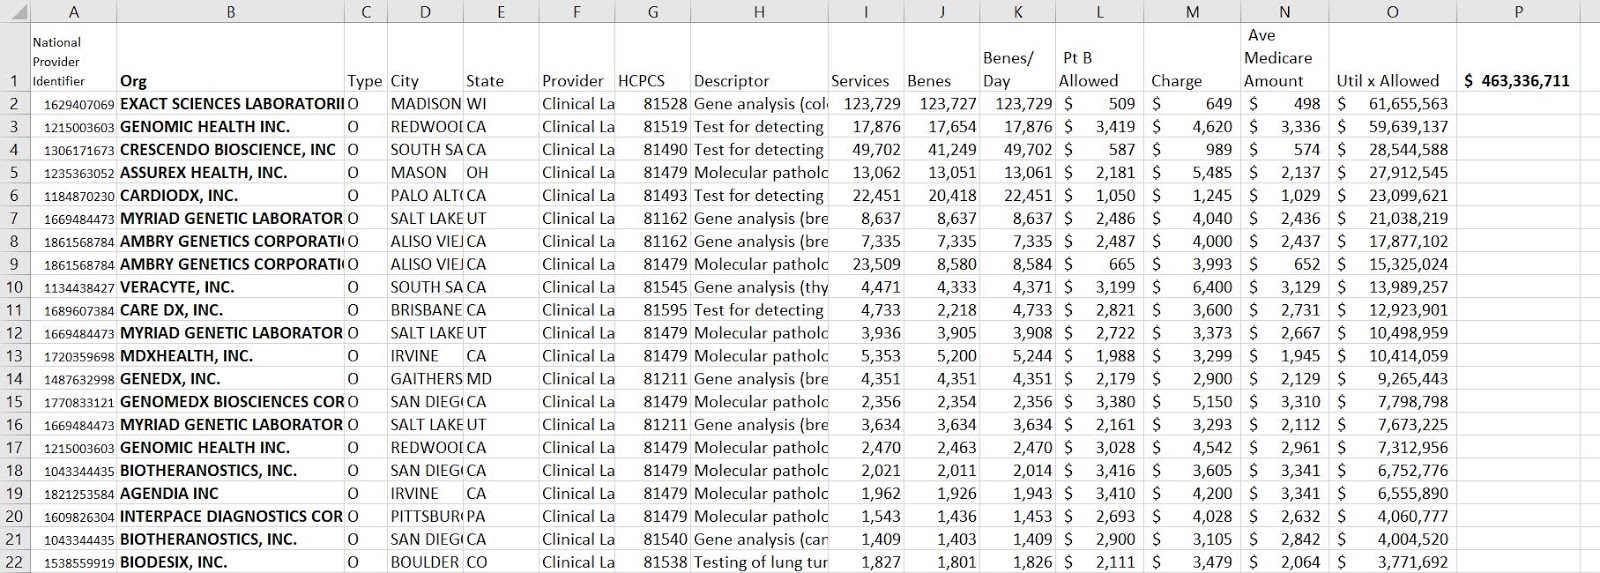The height and width of the screenshot is (573, 1600).
Task: Click the OH state cell
Action: [501, 173]
